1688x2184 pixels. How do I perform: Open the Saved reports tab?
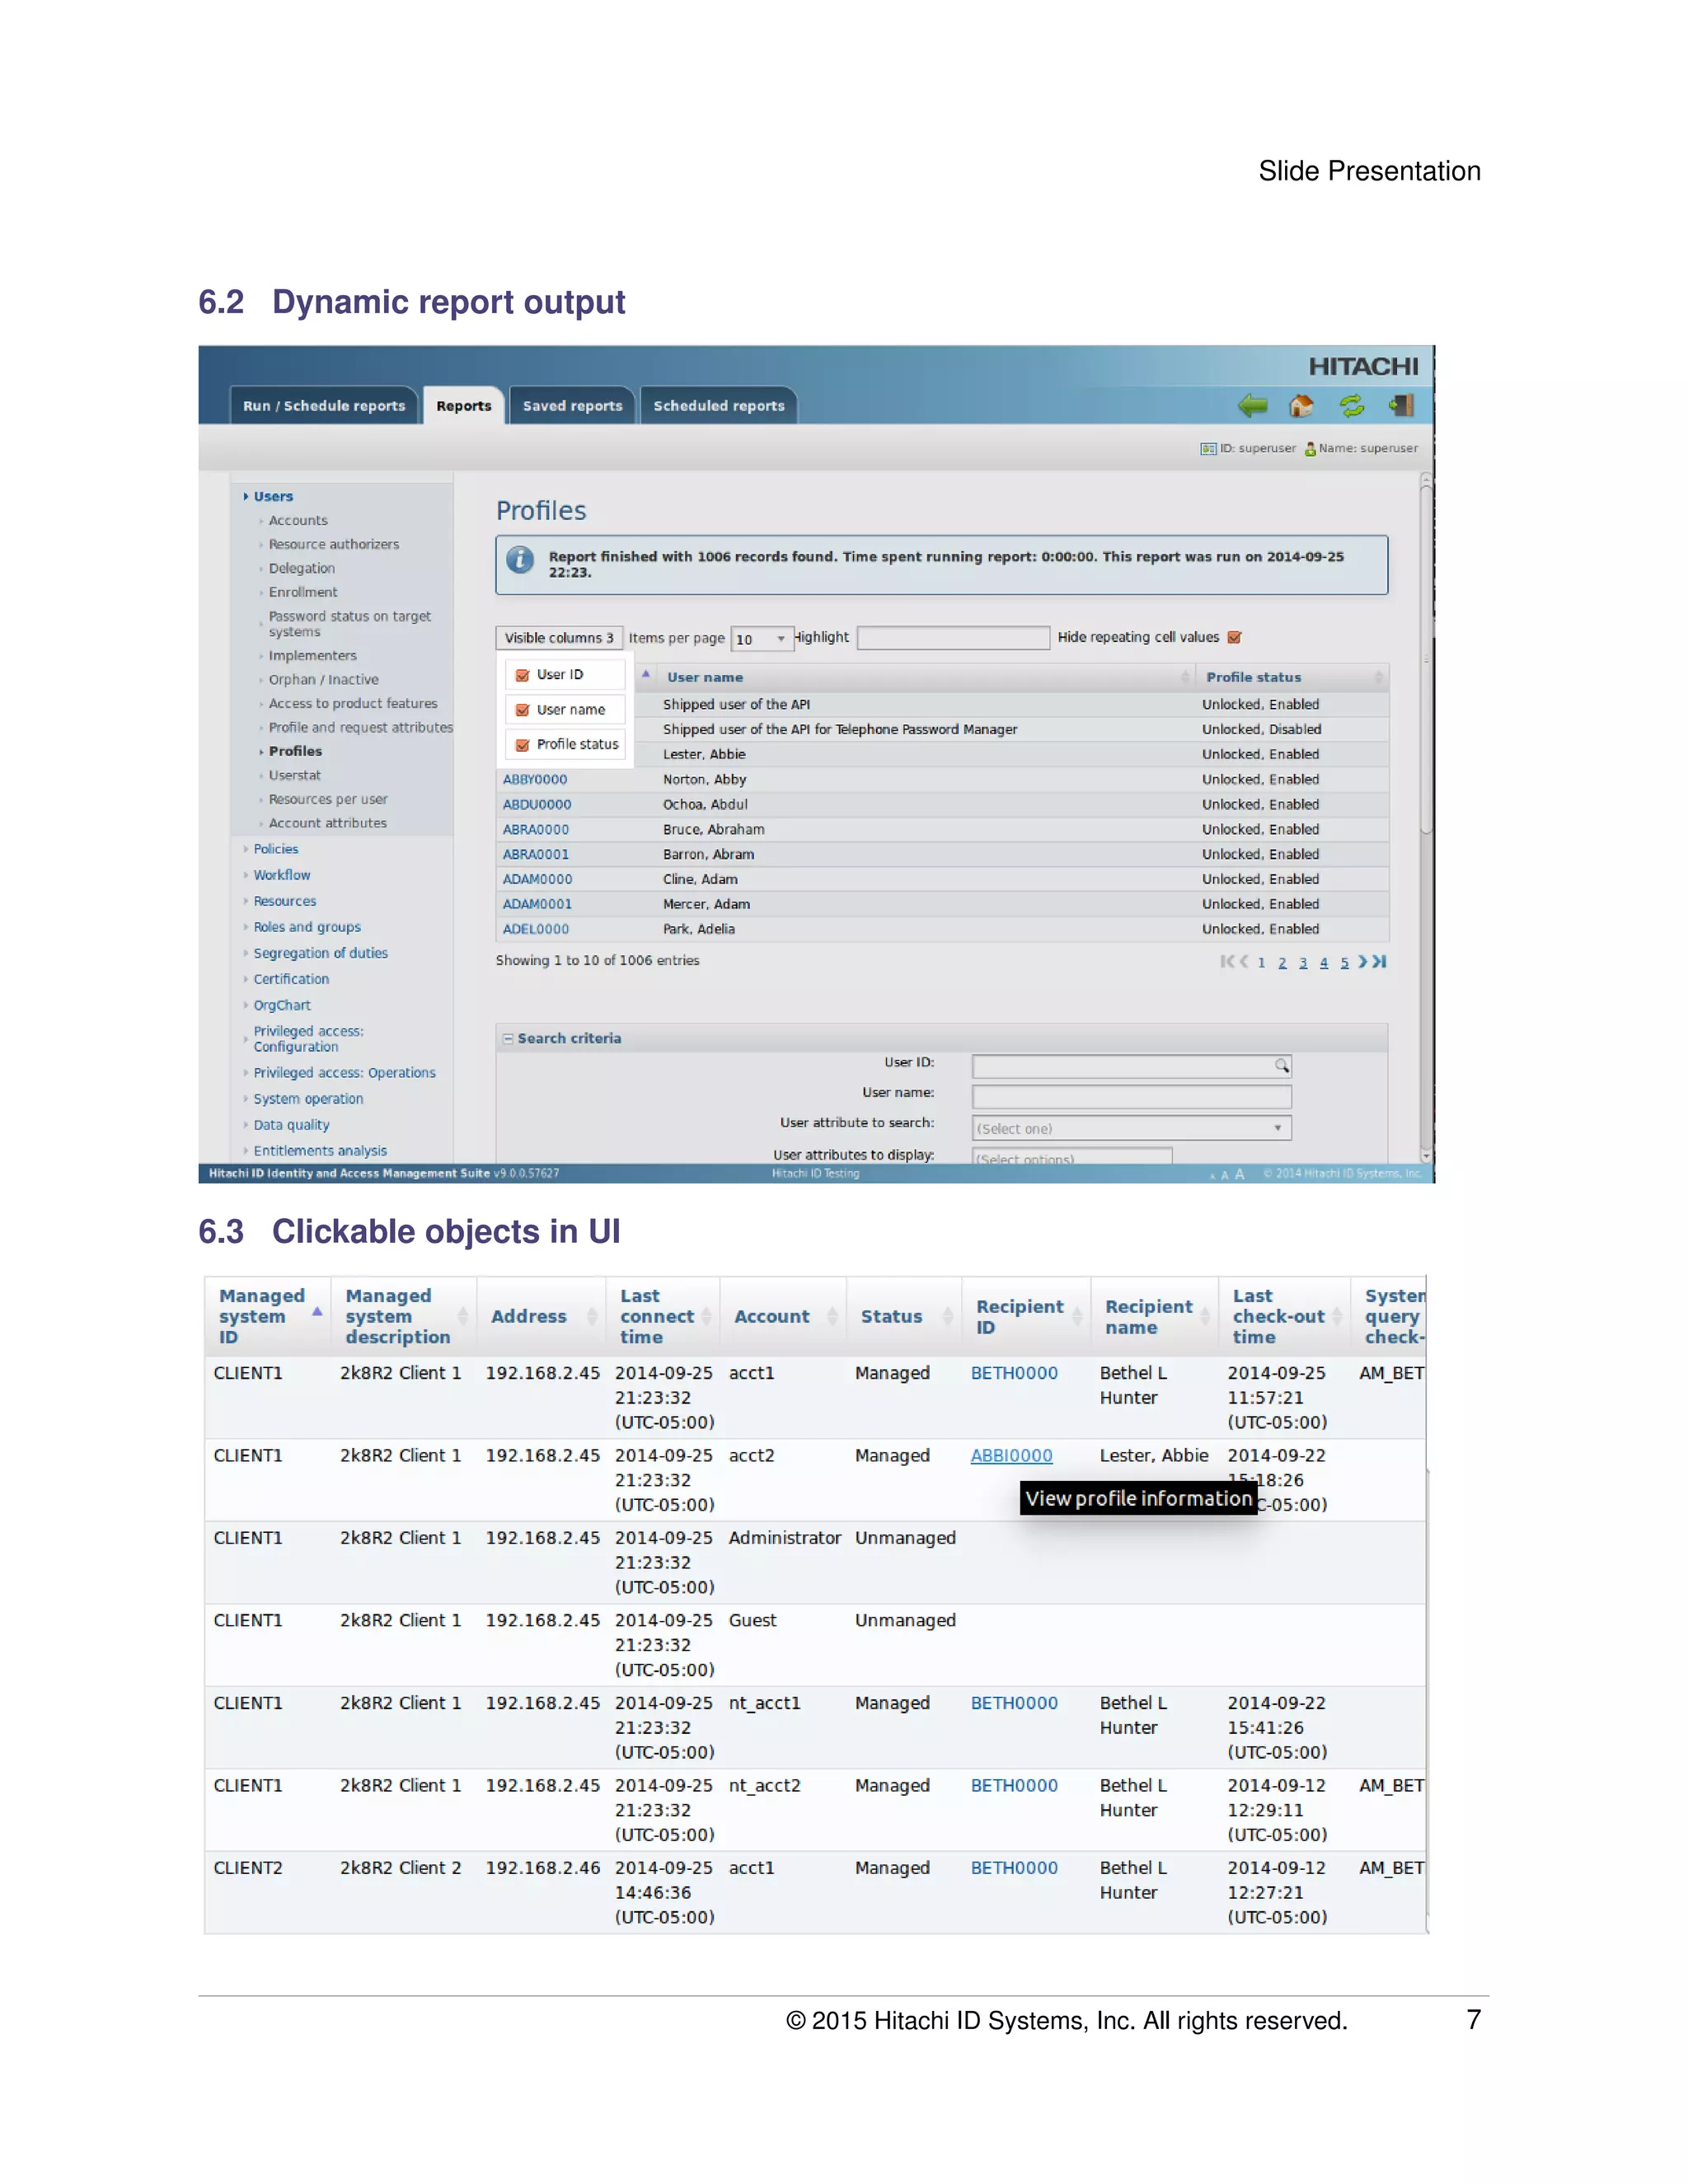pyautogui.click(x=572, y=406)
